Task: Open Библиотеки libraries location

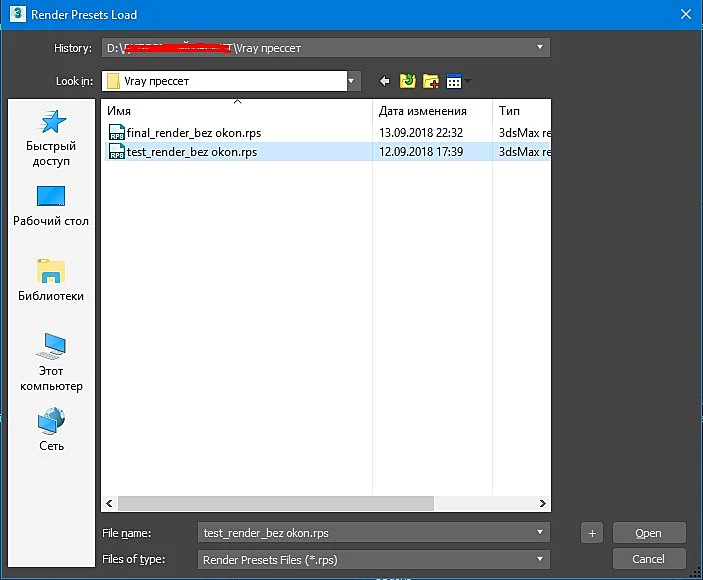Action: [51, 280]
